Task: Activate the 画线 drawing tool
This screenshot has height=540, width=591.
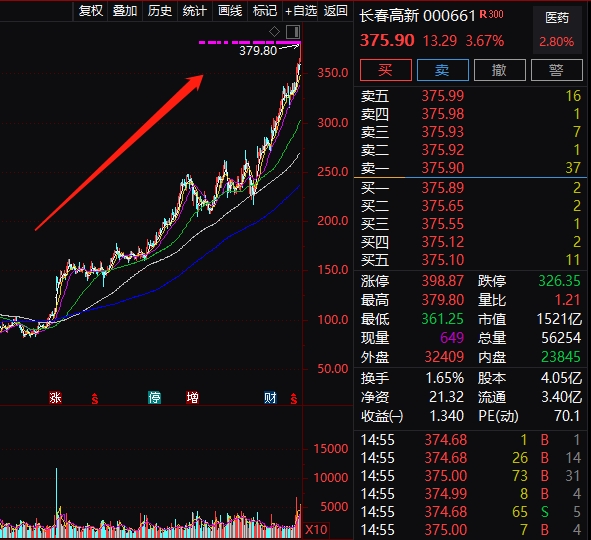Action: tap(230, 11)
